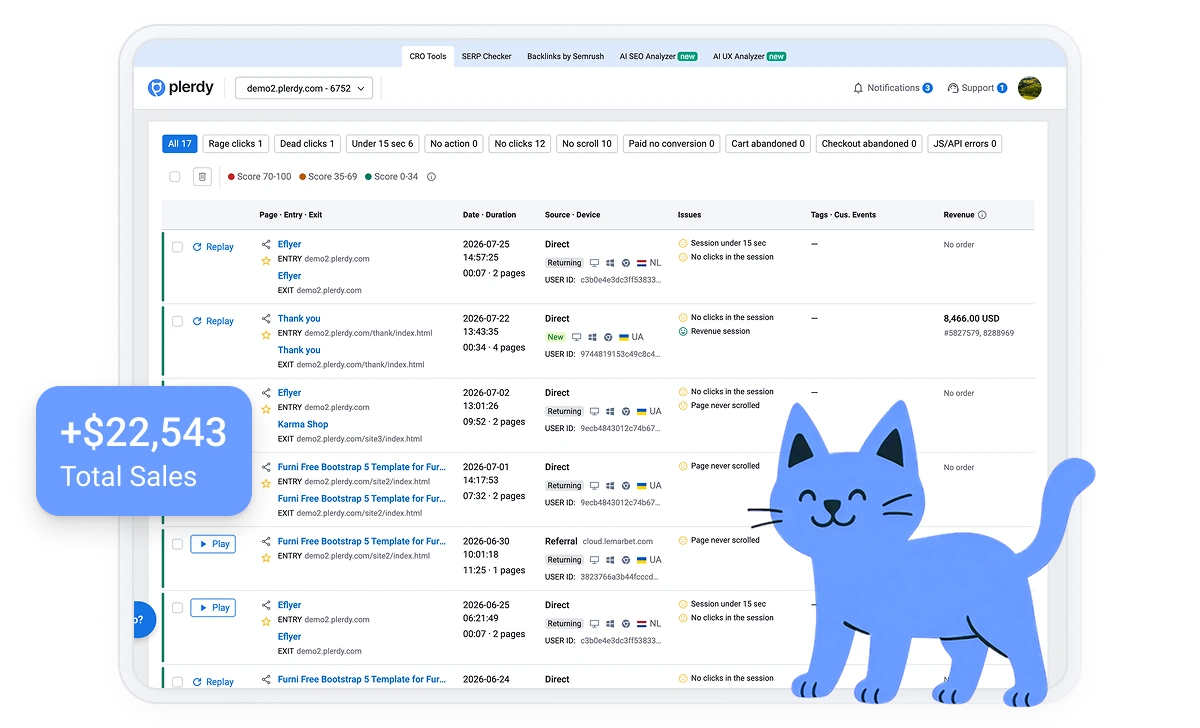Click the Plerdy logo
The image size is (1200, 728).
181,88
